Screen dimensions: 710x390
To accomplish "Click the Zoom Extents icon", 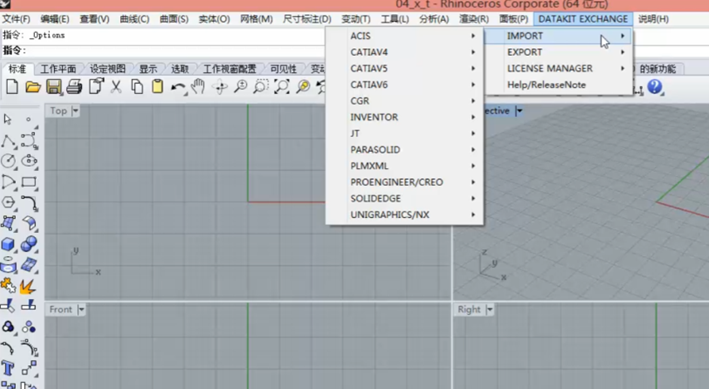I will (282, 86).
